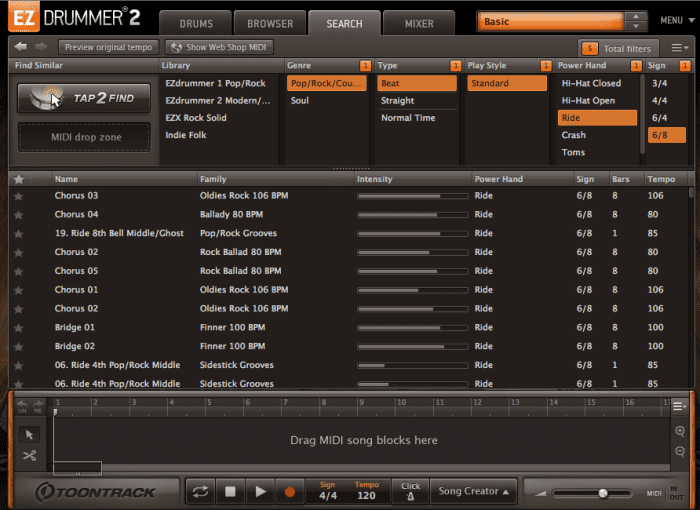Start playback with the play button
Image resolution: width=700 pixels, height=510 pixels.
point(260,492)
